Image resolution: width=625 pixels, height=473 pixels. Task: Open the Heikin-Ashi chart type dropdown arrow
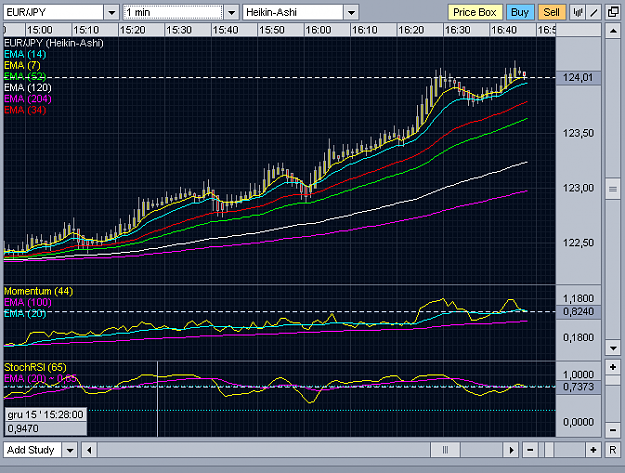pyautogui.click(x=351, y=12)
